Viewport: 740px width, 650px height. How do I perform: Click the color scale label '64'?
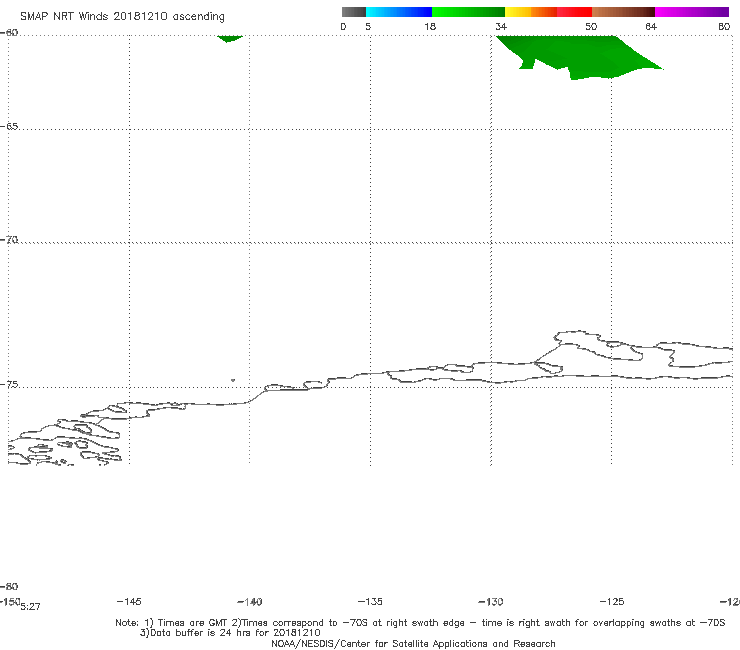(x=651, y=26)
